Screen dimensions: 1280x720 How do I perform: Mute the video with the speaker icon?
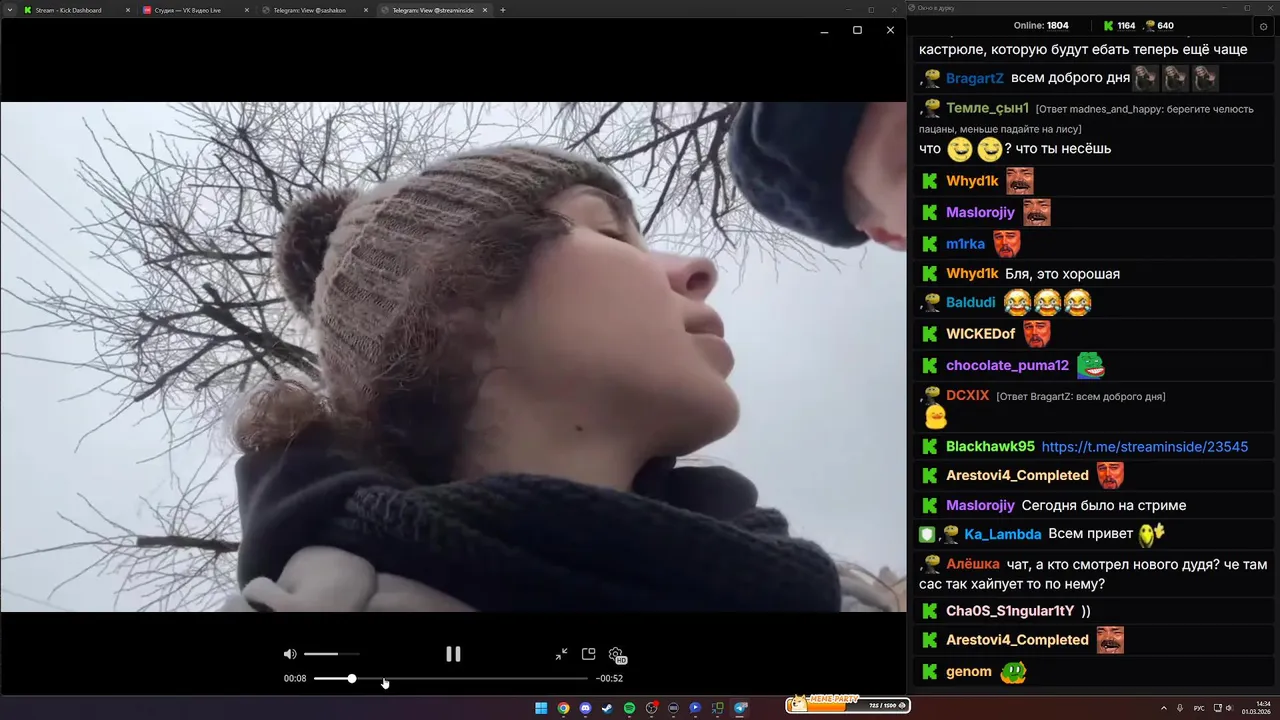(x=290, y=654)
